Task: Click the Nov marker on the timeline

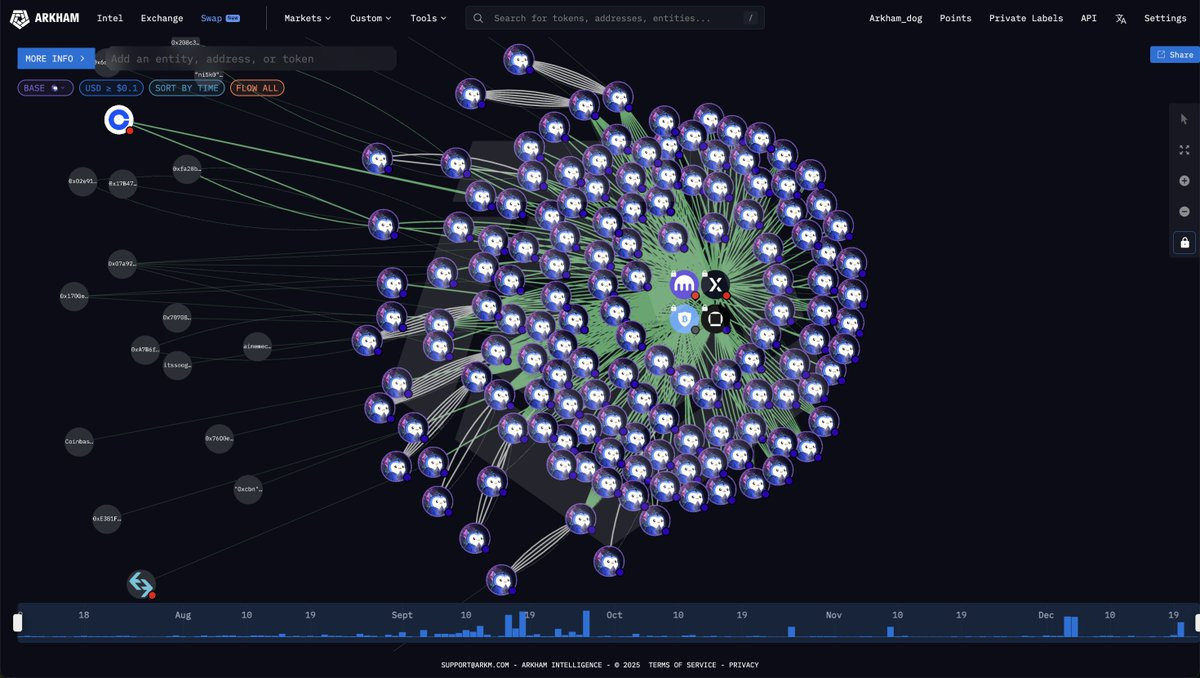Action: (x=834, y=615)
